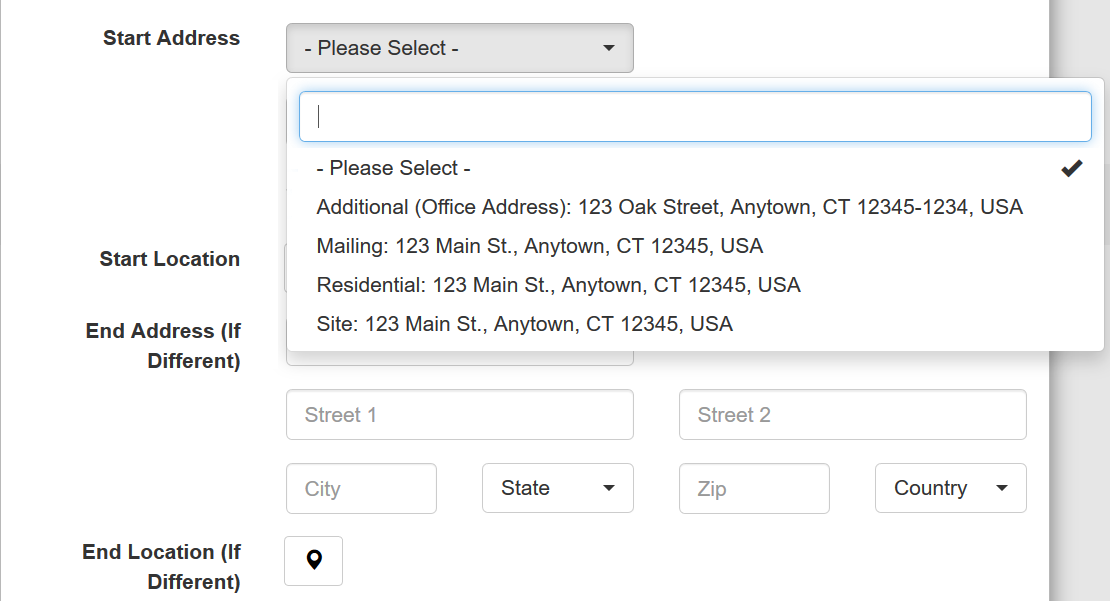This screenshot has width=1110, height=601.
Task: Click the dropdown search box
Action: point(694,116)
